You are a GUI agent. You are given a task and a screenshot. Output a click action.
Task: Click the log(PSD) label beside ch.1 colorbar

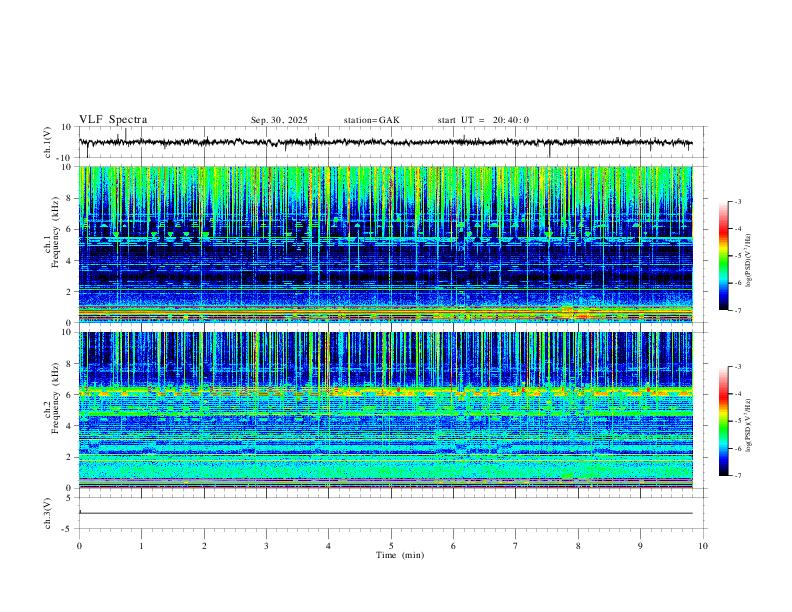pyautogui.click(x=748, y=260)
